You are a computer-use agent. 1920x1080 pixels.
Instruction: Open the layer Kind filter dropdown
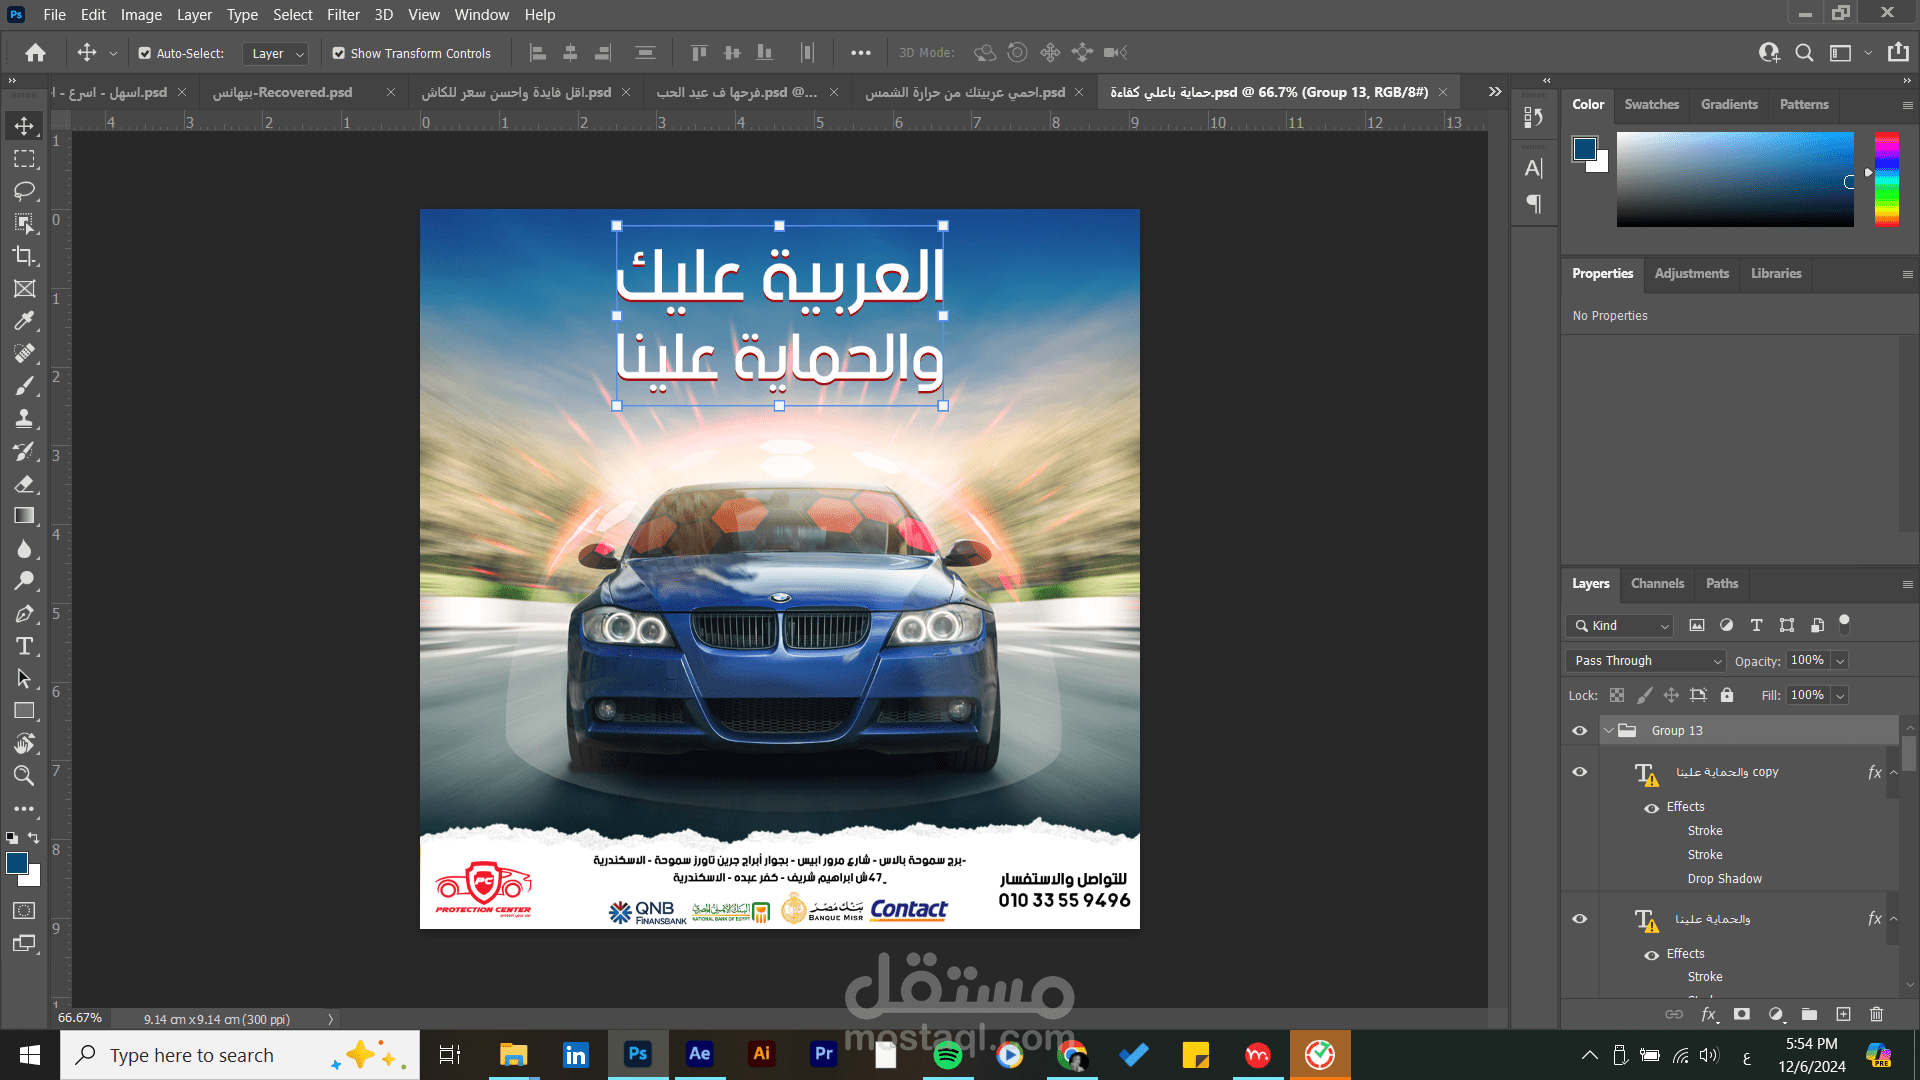tap(1621, 626)
